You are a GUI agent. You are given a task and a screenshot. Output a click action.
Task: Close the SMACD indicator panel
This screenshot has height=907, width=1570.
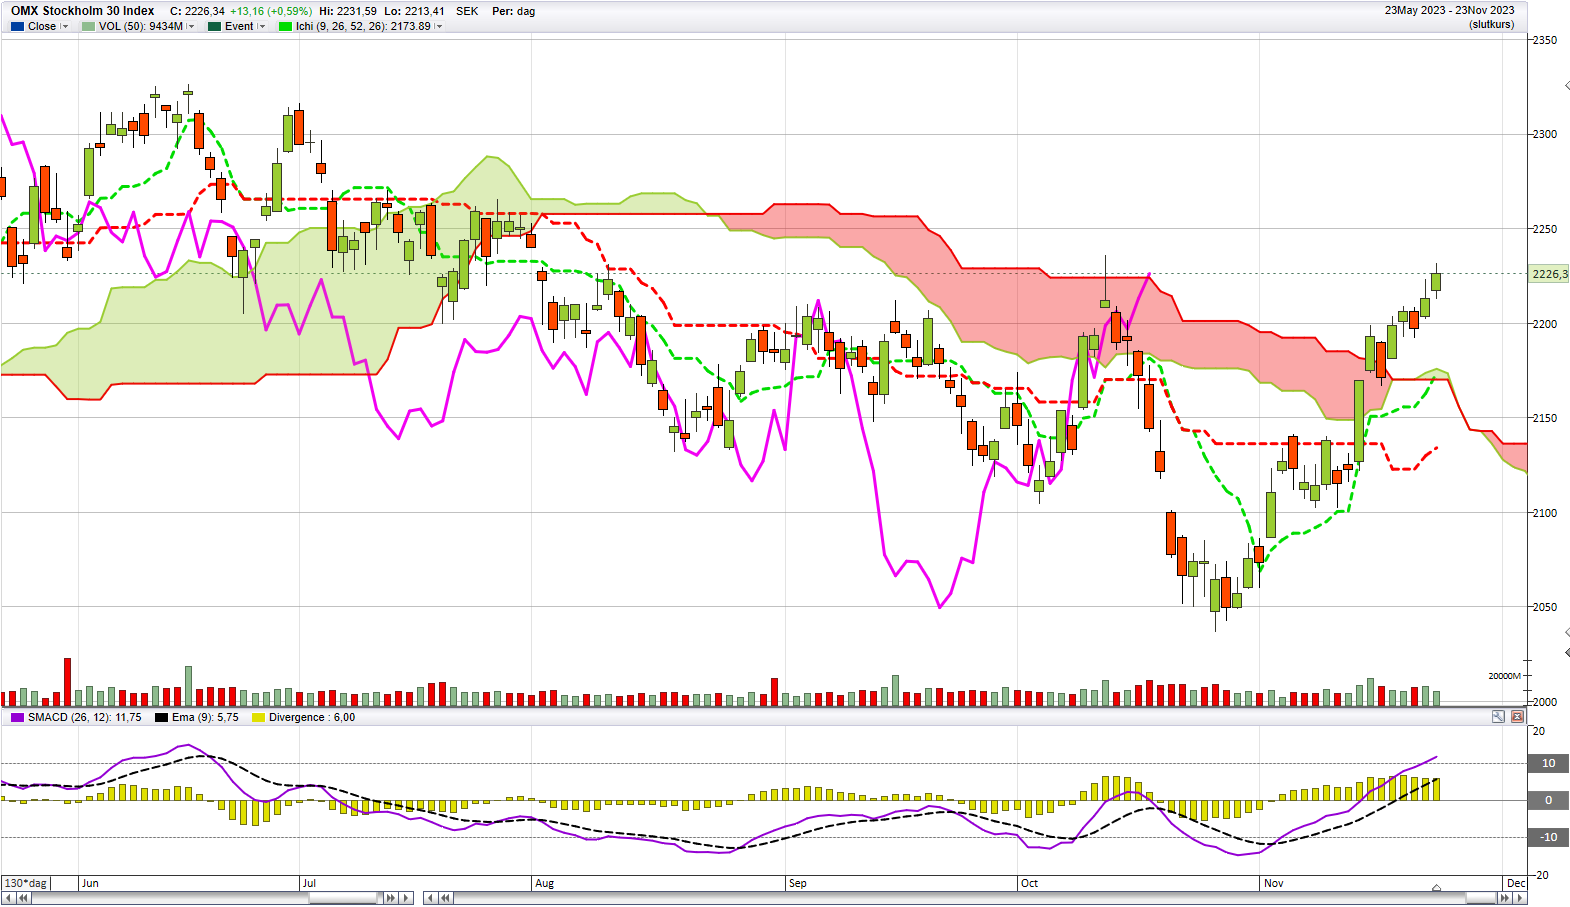coord(1517,717)
